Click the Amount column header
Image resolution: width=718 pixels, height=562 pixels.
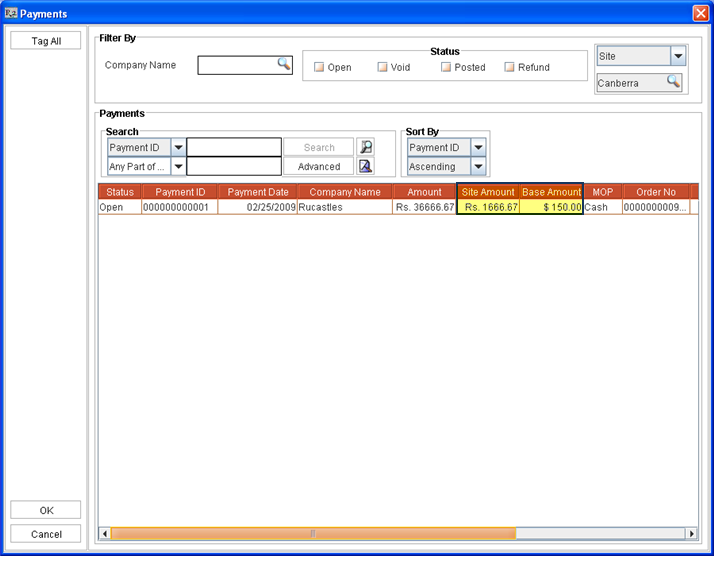click(424, 192)
